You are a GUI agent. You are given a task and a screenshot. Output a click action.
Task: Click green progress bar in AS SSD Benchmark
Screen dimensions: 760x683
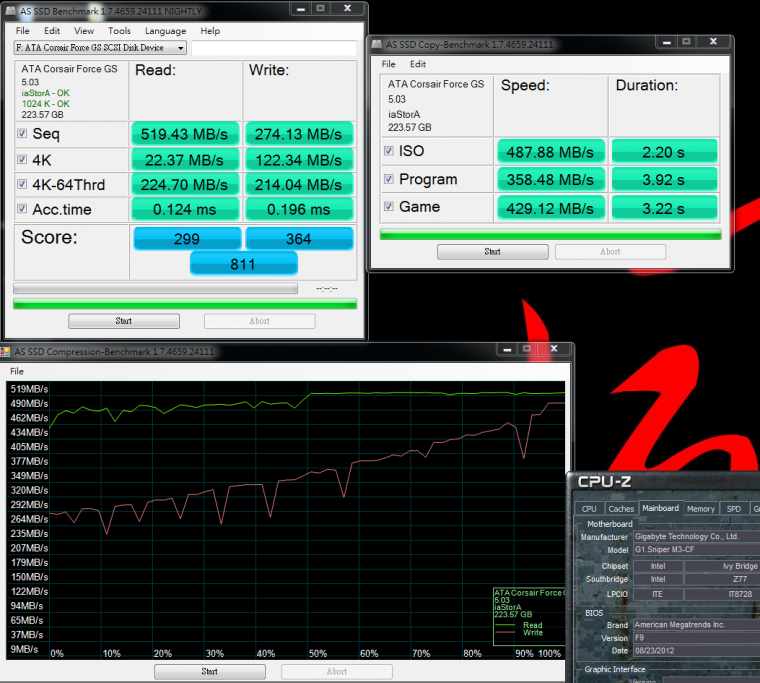(x=185, y=304)
